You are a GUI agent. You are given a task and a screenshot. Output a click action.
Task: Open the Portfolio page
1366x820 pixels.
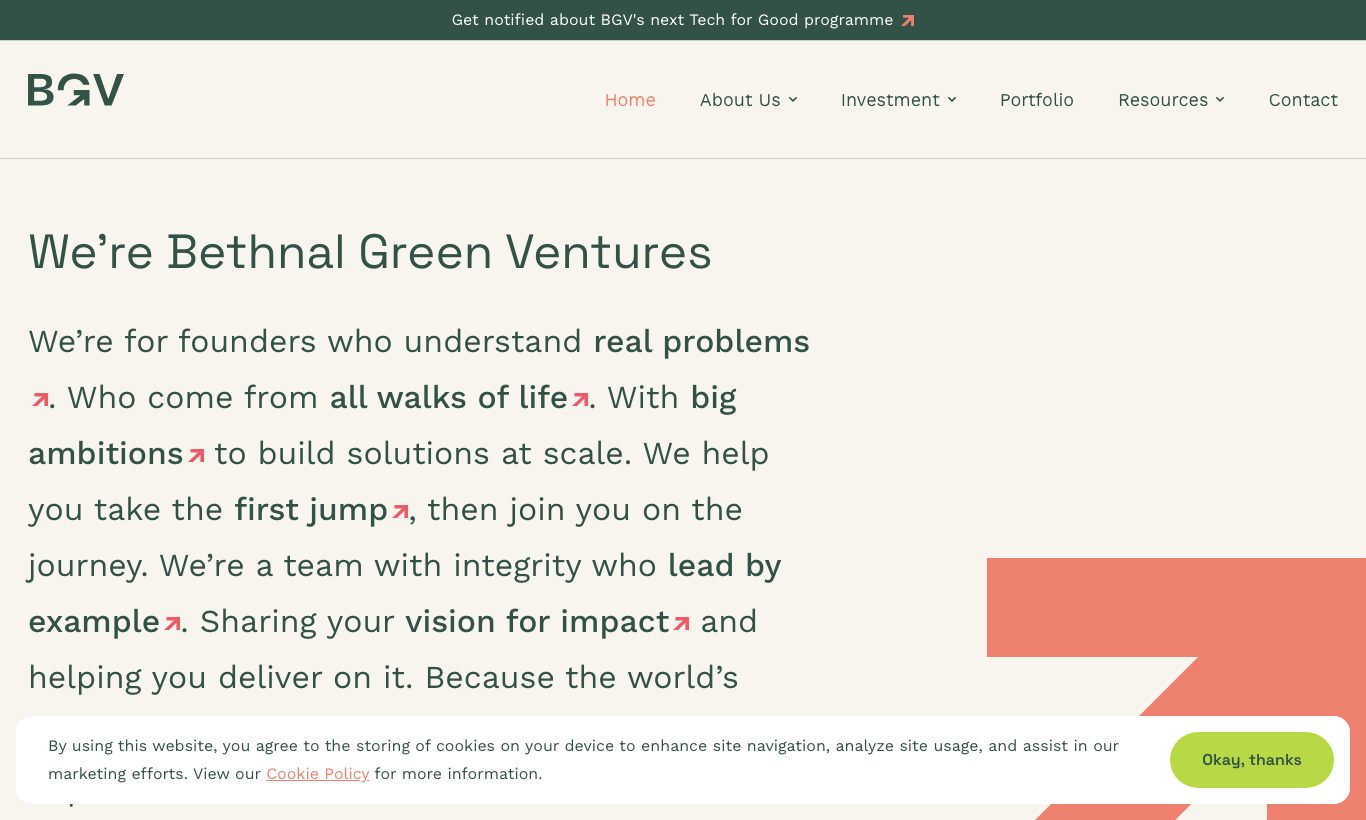(1037, 100)
